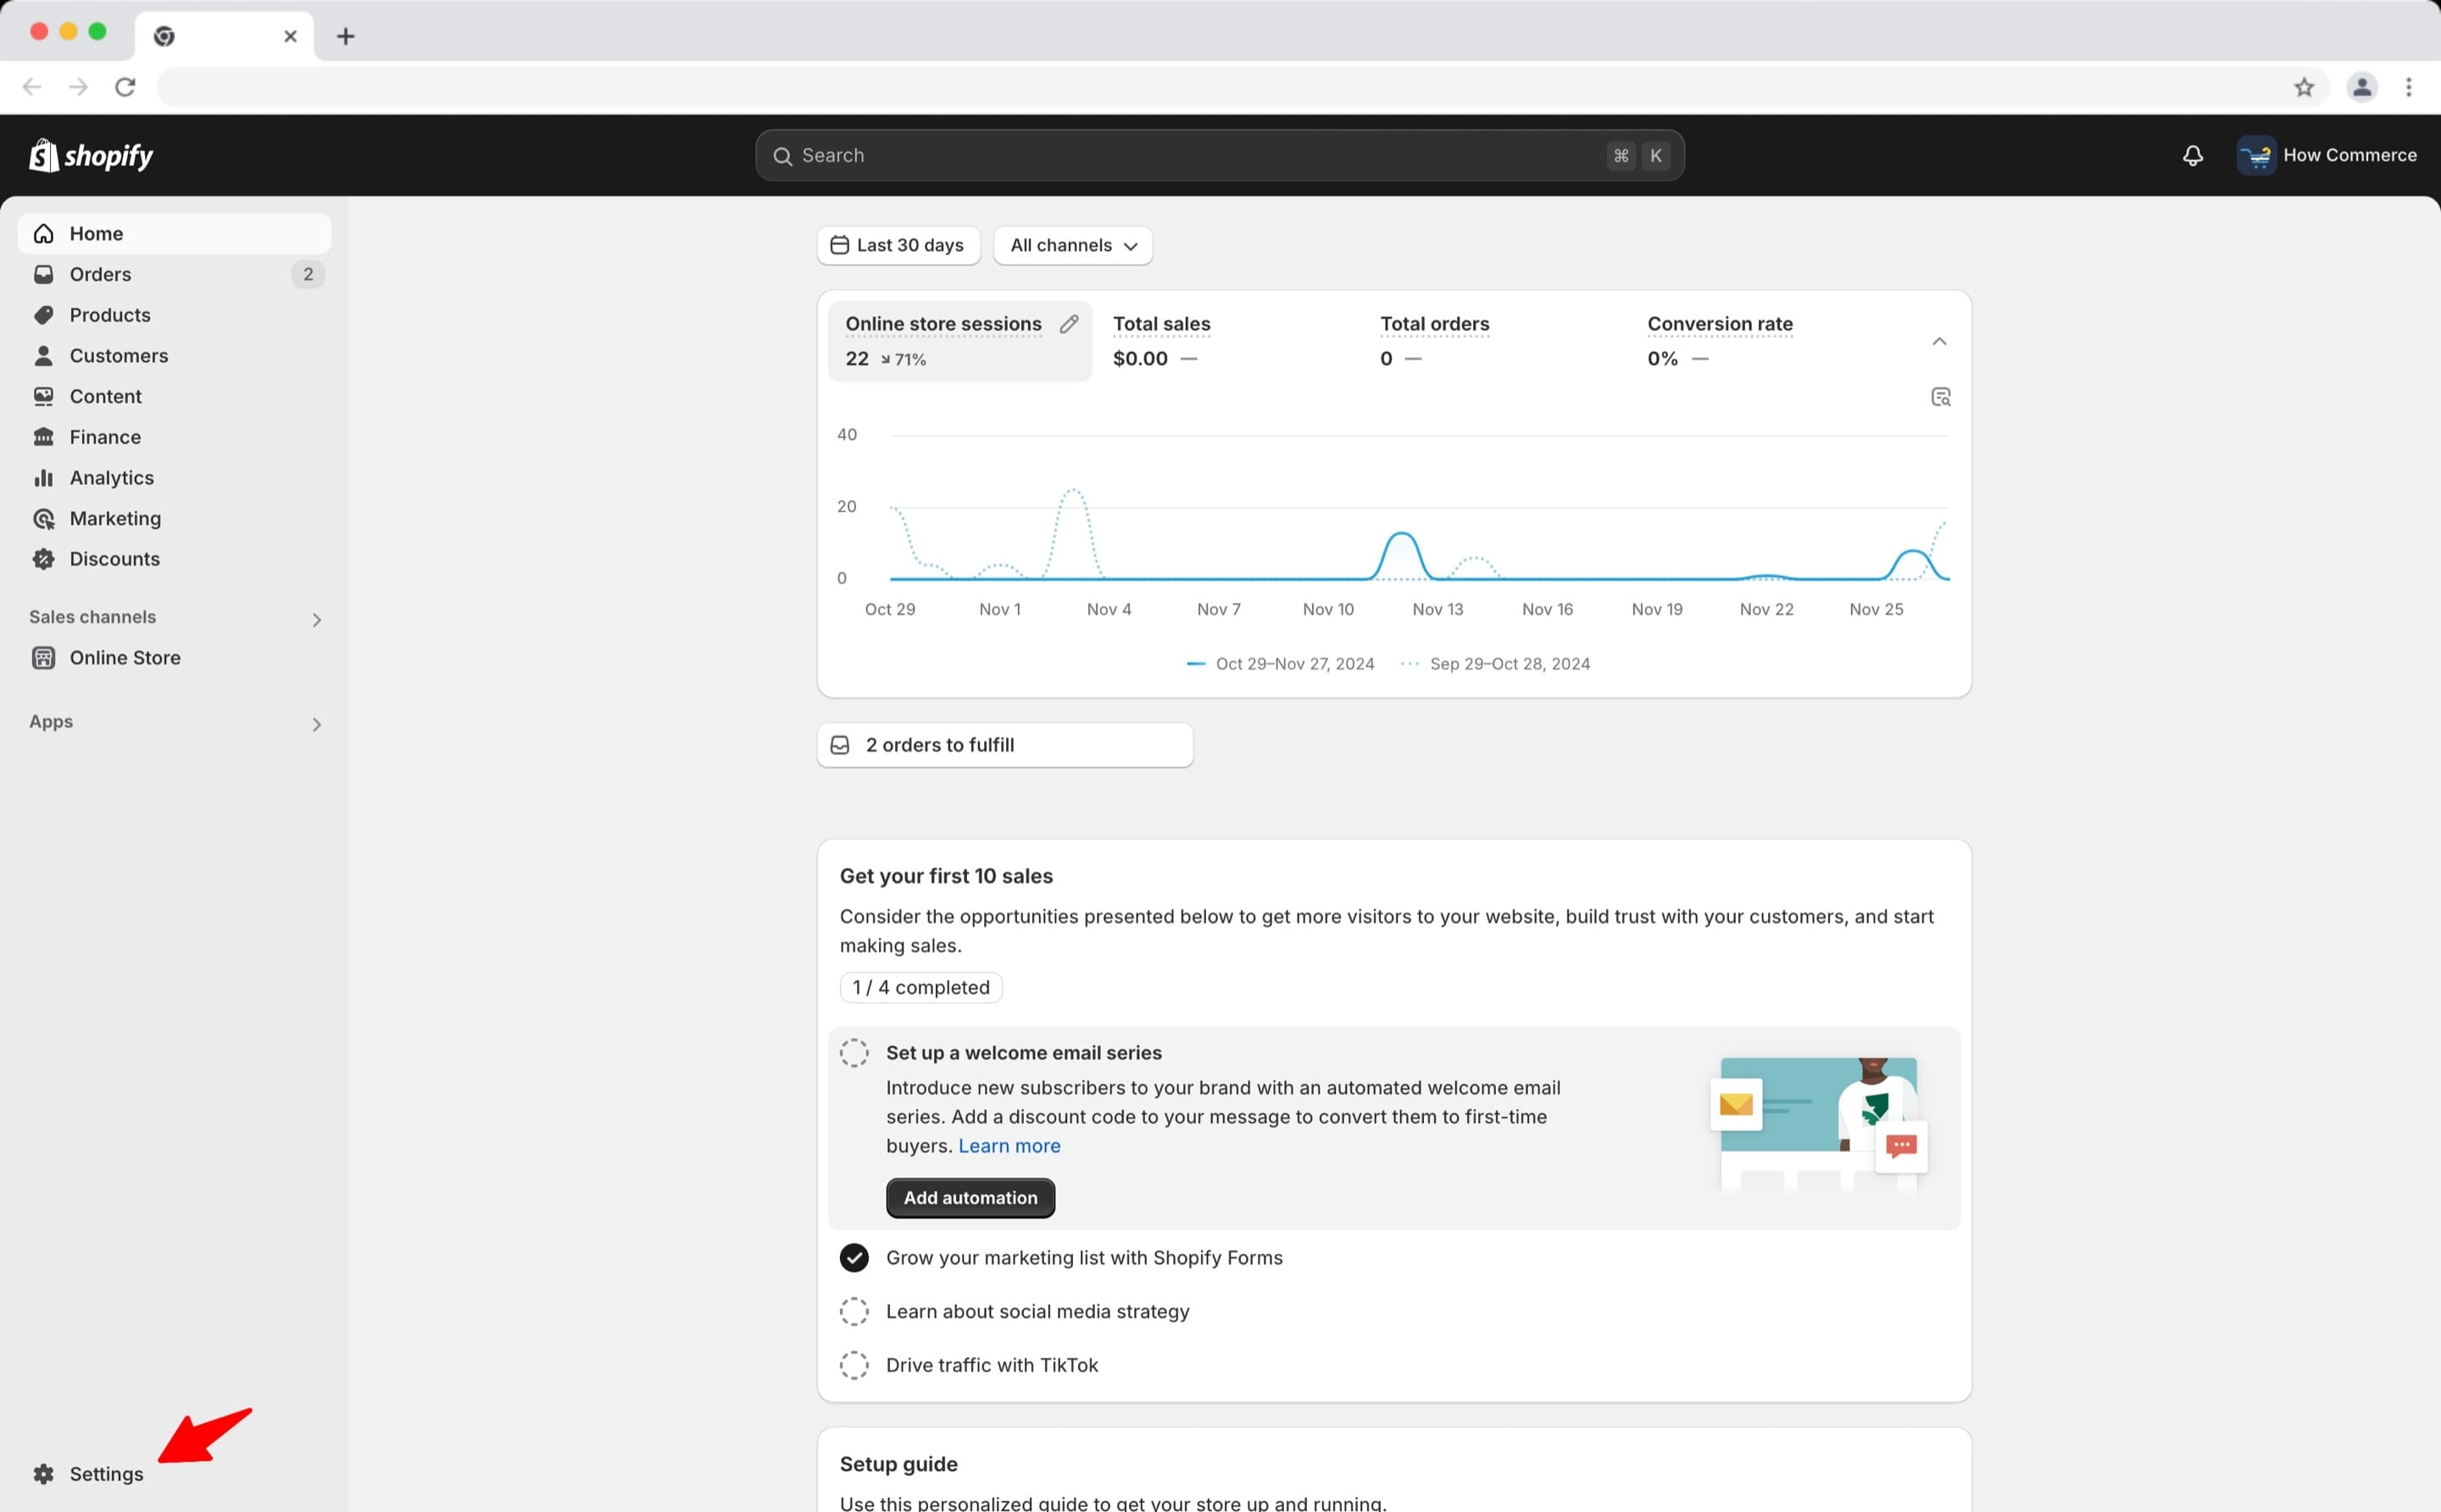2441x1512 pixels.
Task: Open notifications bell
Action: point(2192,156)
